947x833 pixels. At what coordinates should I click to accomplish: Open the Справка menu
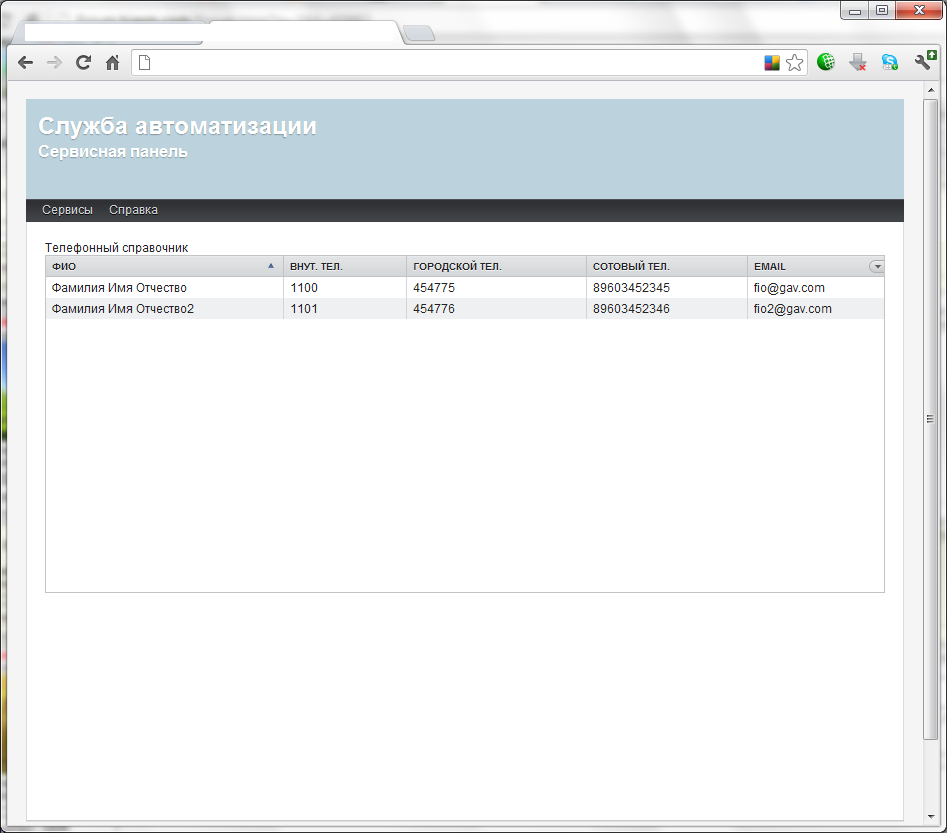[x=133, y=210]
